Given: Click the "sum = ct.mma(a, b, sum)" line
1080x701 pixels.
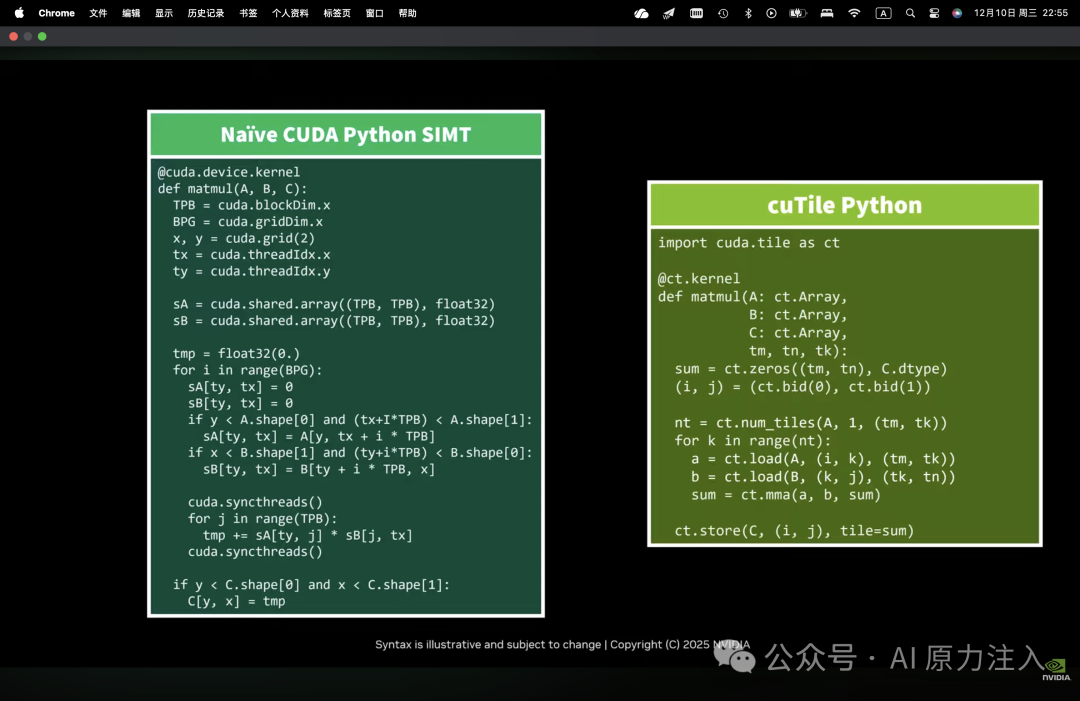Looking at the screenshot, I should click(x=786, y=495).
